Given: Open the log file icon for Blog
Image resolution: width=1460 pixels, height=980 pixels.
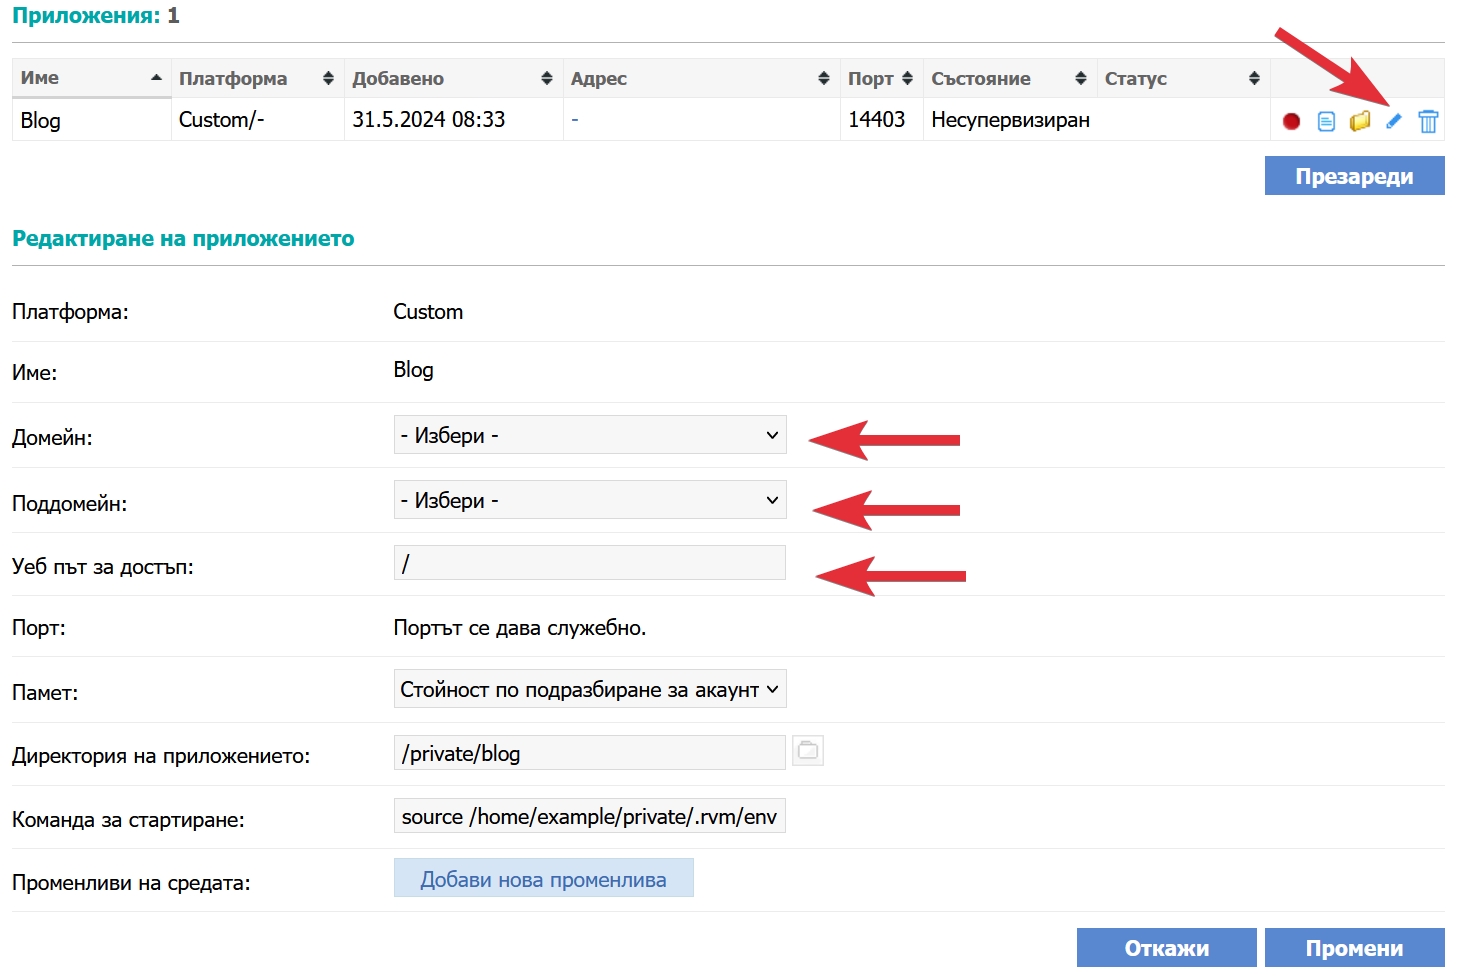Looking at the screenshot, I should point(1326,121).
